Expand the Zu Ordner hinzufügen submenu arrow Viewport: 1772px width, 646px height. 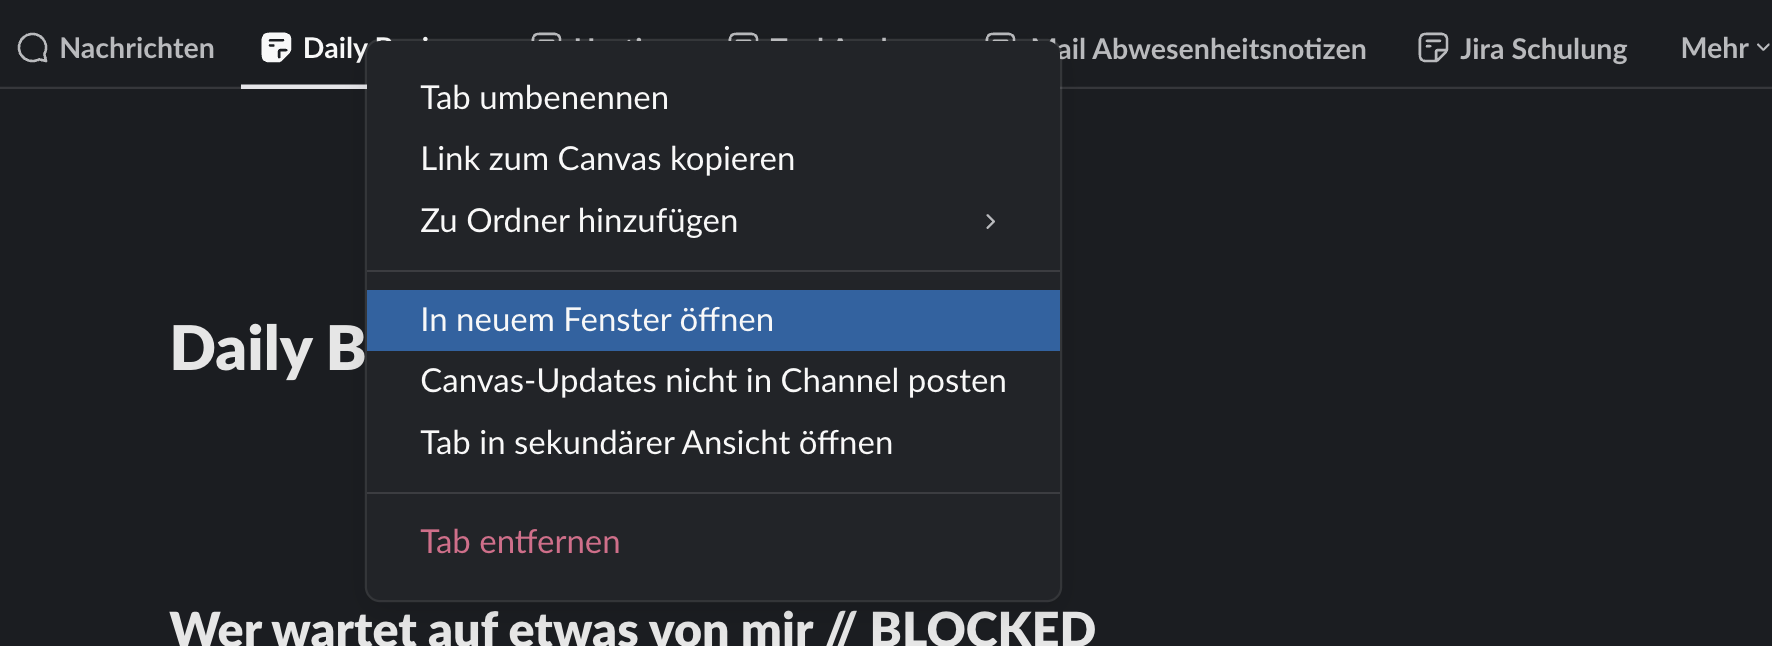pyautogui.click(x=990, y=221)
